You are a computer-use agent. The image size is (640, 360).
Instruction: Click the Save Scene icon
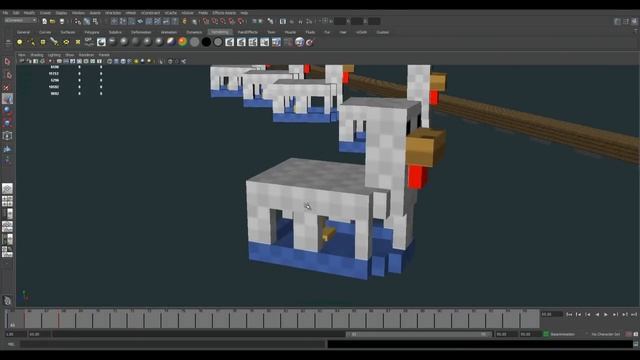coord(62,21)
